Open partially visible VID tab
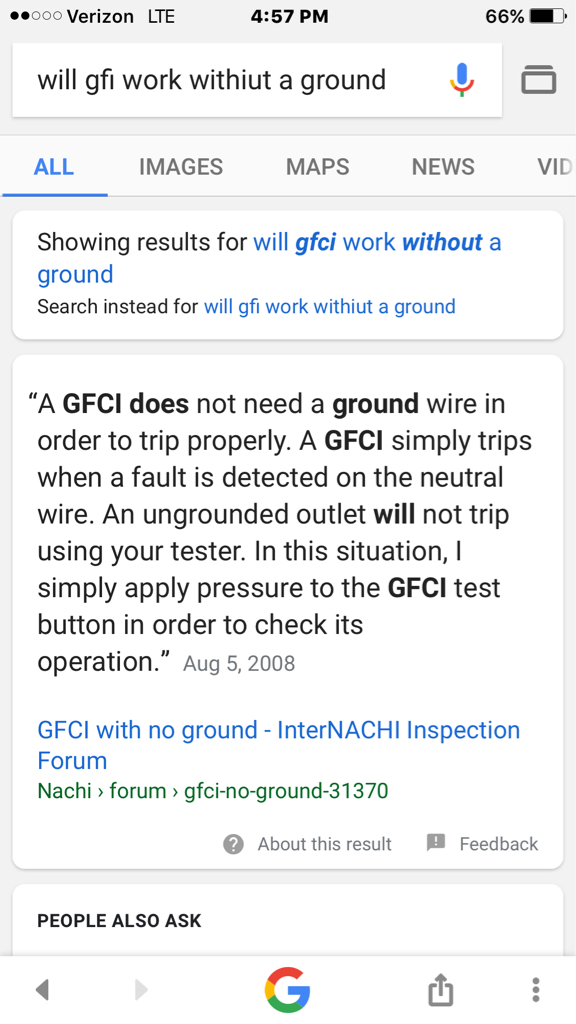This screenshot has width=576, height=1024. tap(554, 167)
